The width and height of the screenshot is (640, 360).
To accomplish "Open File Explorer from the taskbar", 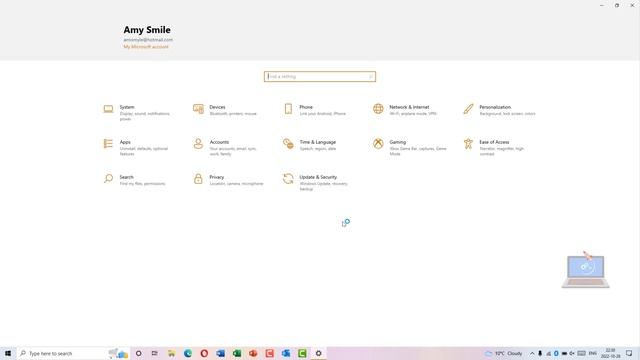I will [x=171, y=353].
